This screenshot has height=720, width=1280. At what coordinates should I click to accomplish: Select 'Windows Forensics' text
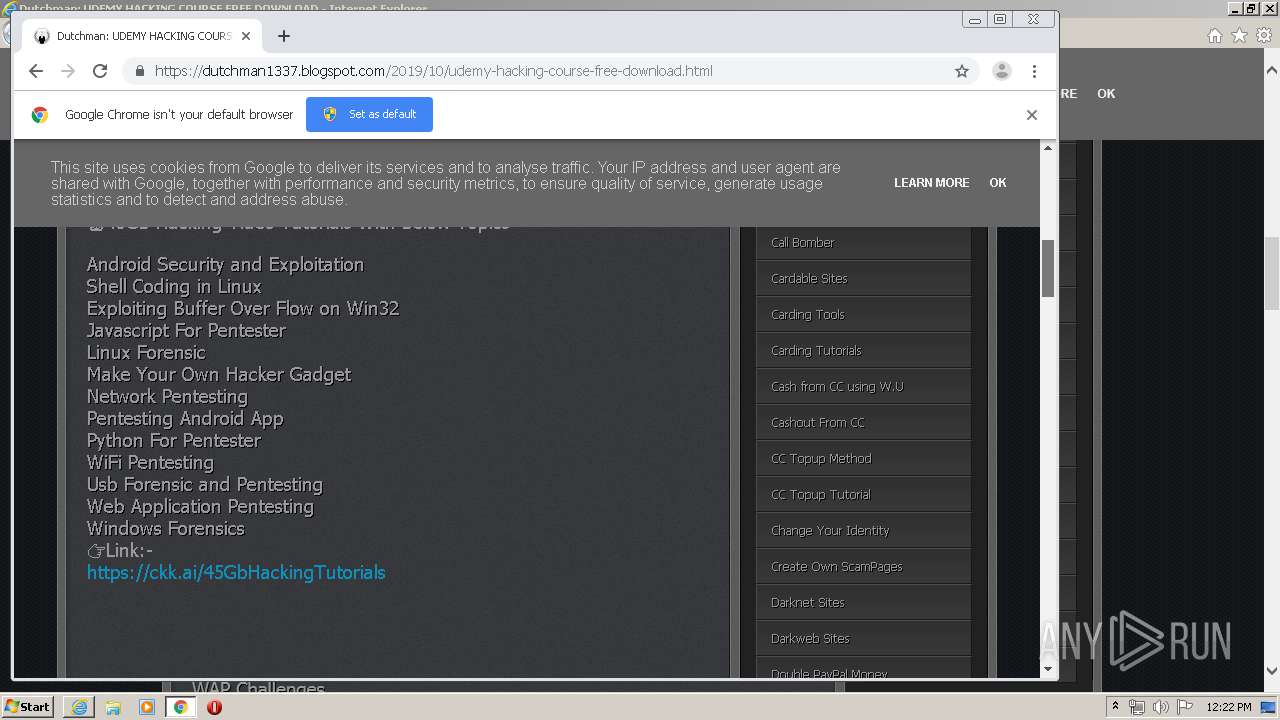166,529
